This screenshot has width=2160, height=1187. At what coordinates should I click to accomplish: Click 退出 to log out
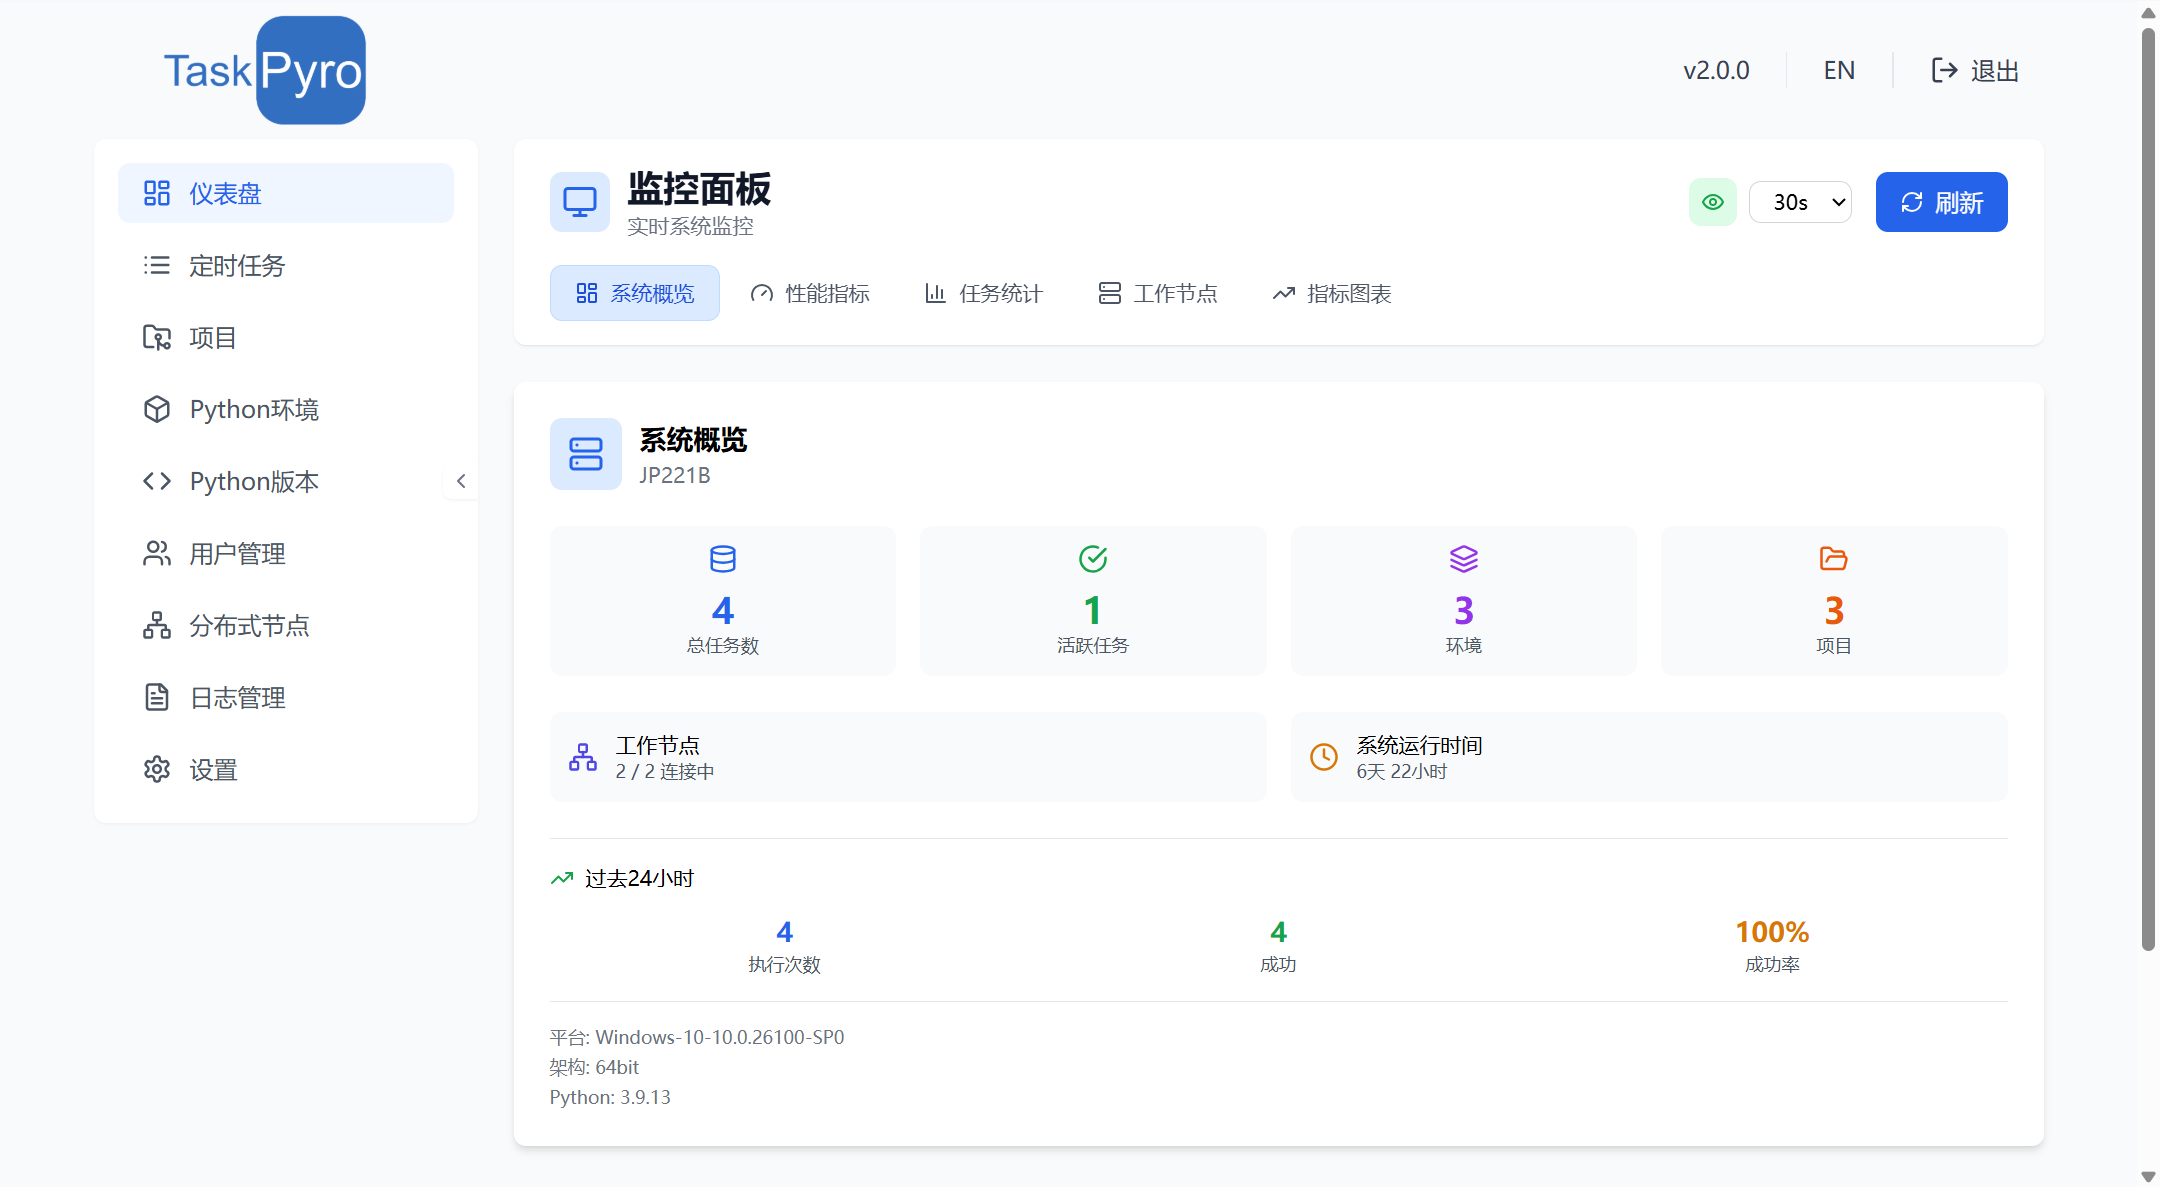[x=1975, y=71]
